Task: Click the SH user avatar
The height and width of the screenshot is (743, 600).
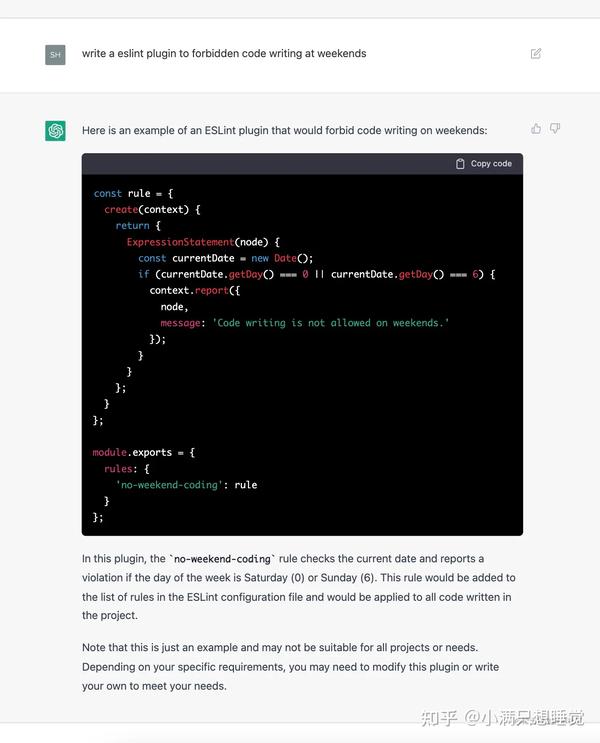Action: [55, 54]
